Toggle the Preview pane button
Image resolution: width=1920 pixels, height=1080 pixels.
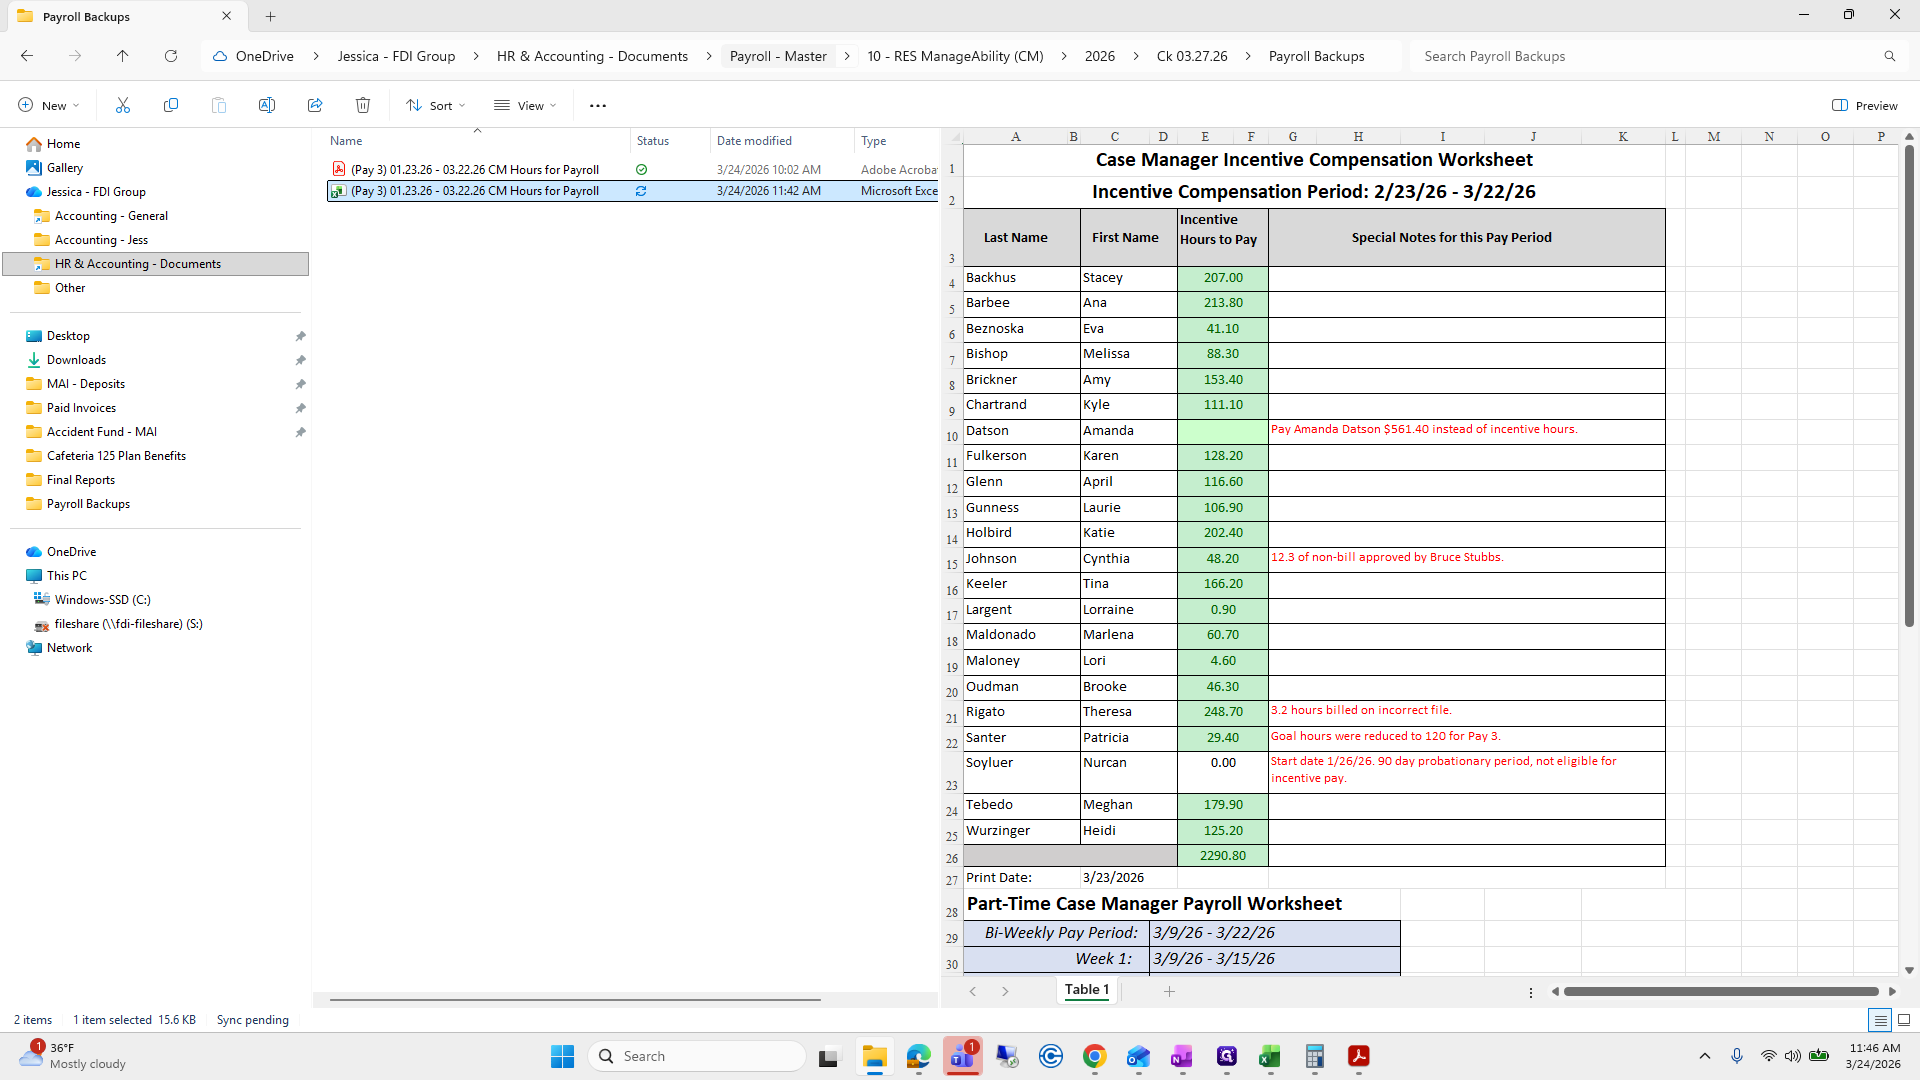pyautogui.click(x=1864, y=105)
